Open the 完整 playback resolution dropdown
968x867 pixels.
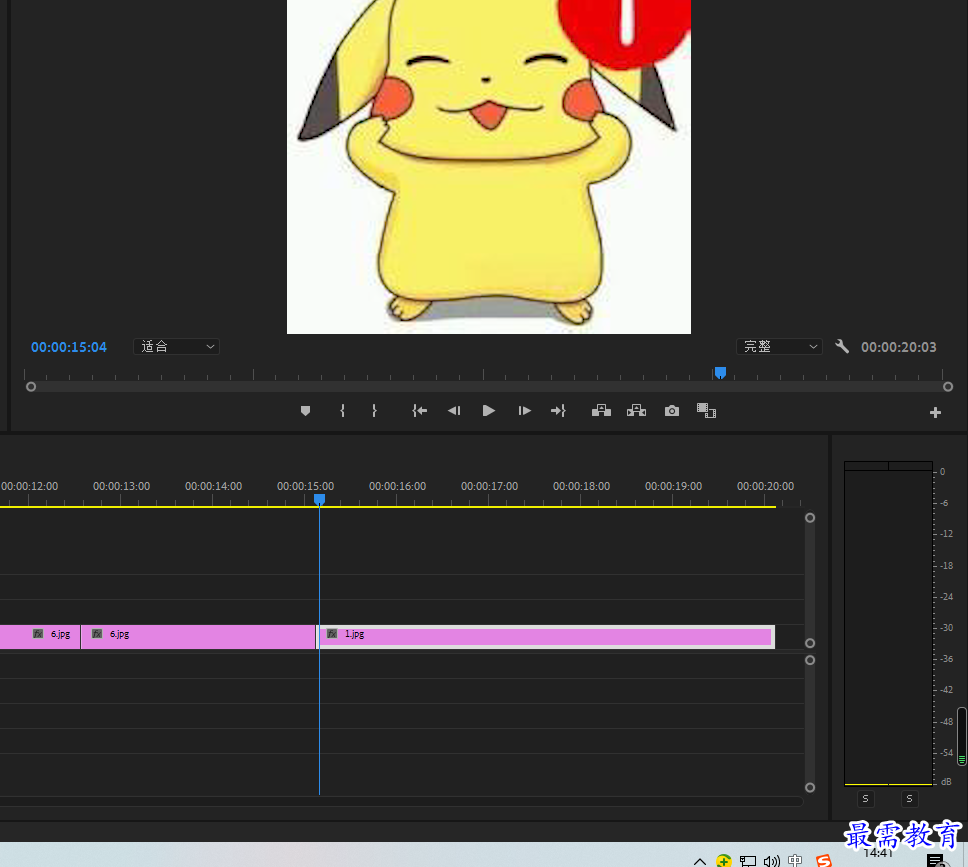coord(779,346)
